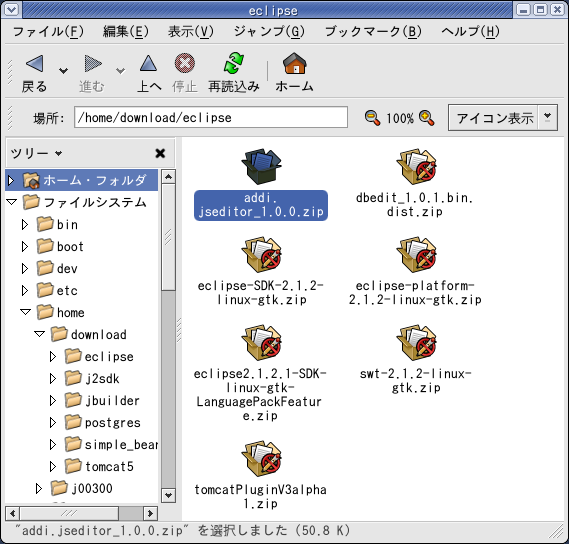
Task: Open the ヘルプ(H) menu
Action: [470, 32]
